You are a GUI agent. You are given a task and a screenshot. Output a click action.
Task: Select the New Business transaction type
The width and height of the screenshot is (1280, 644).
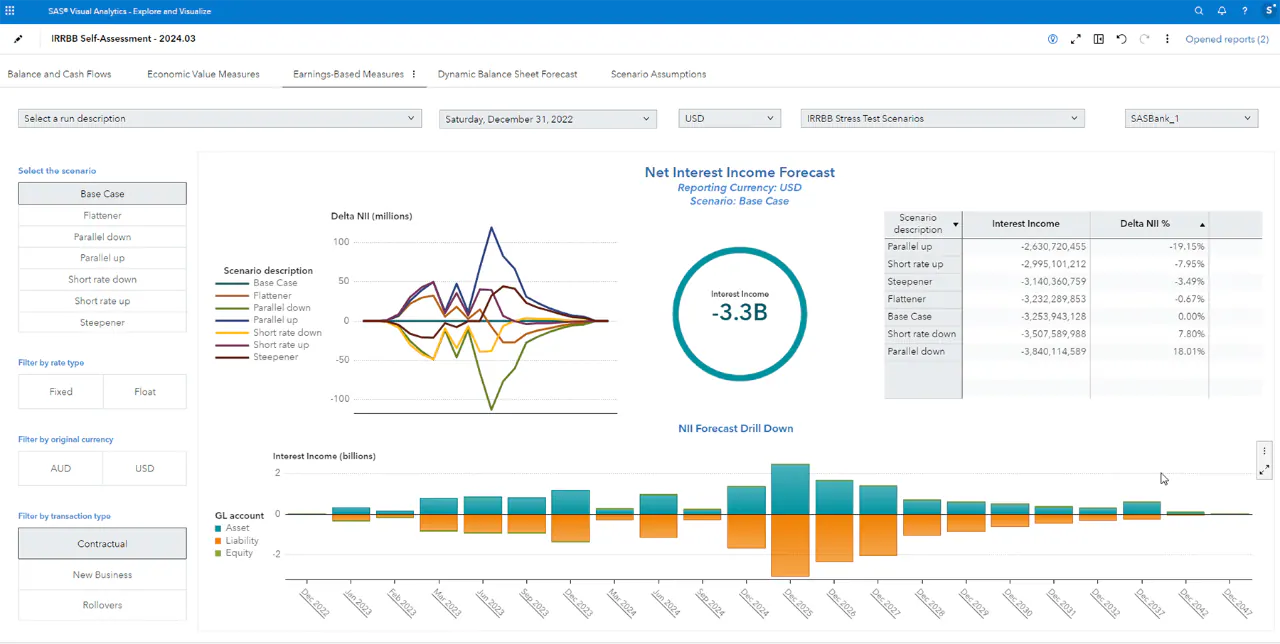102,574
